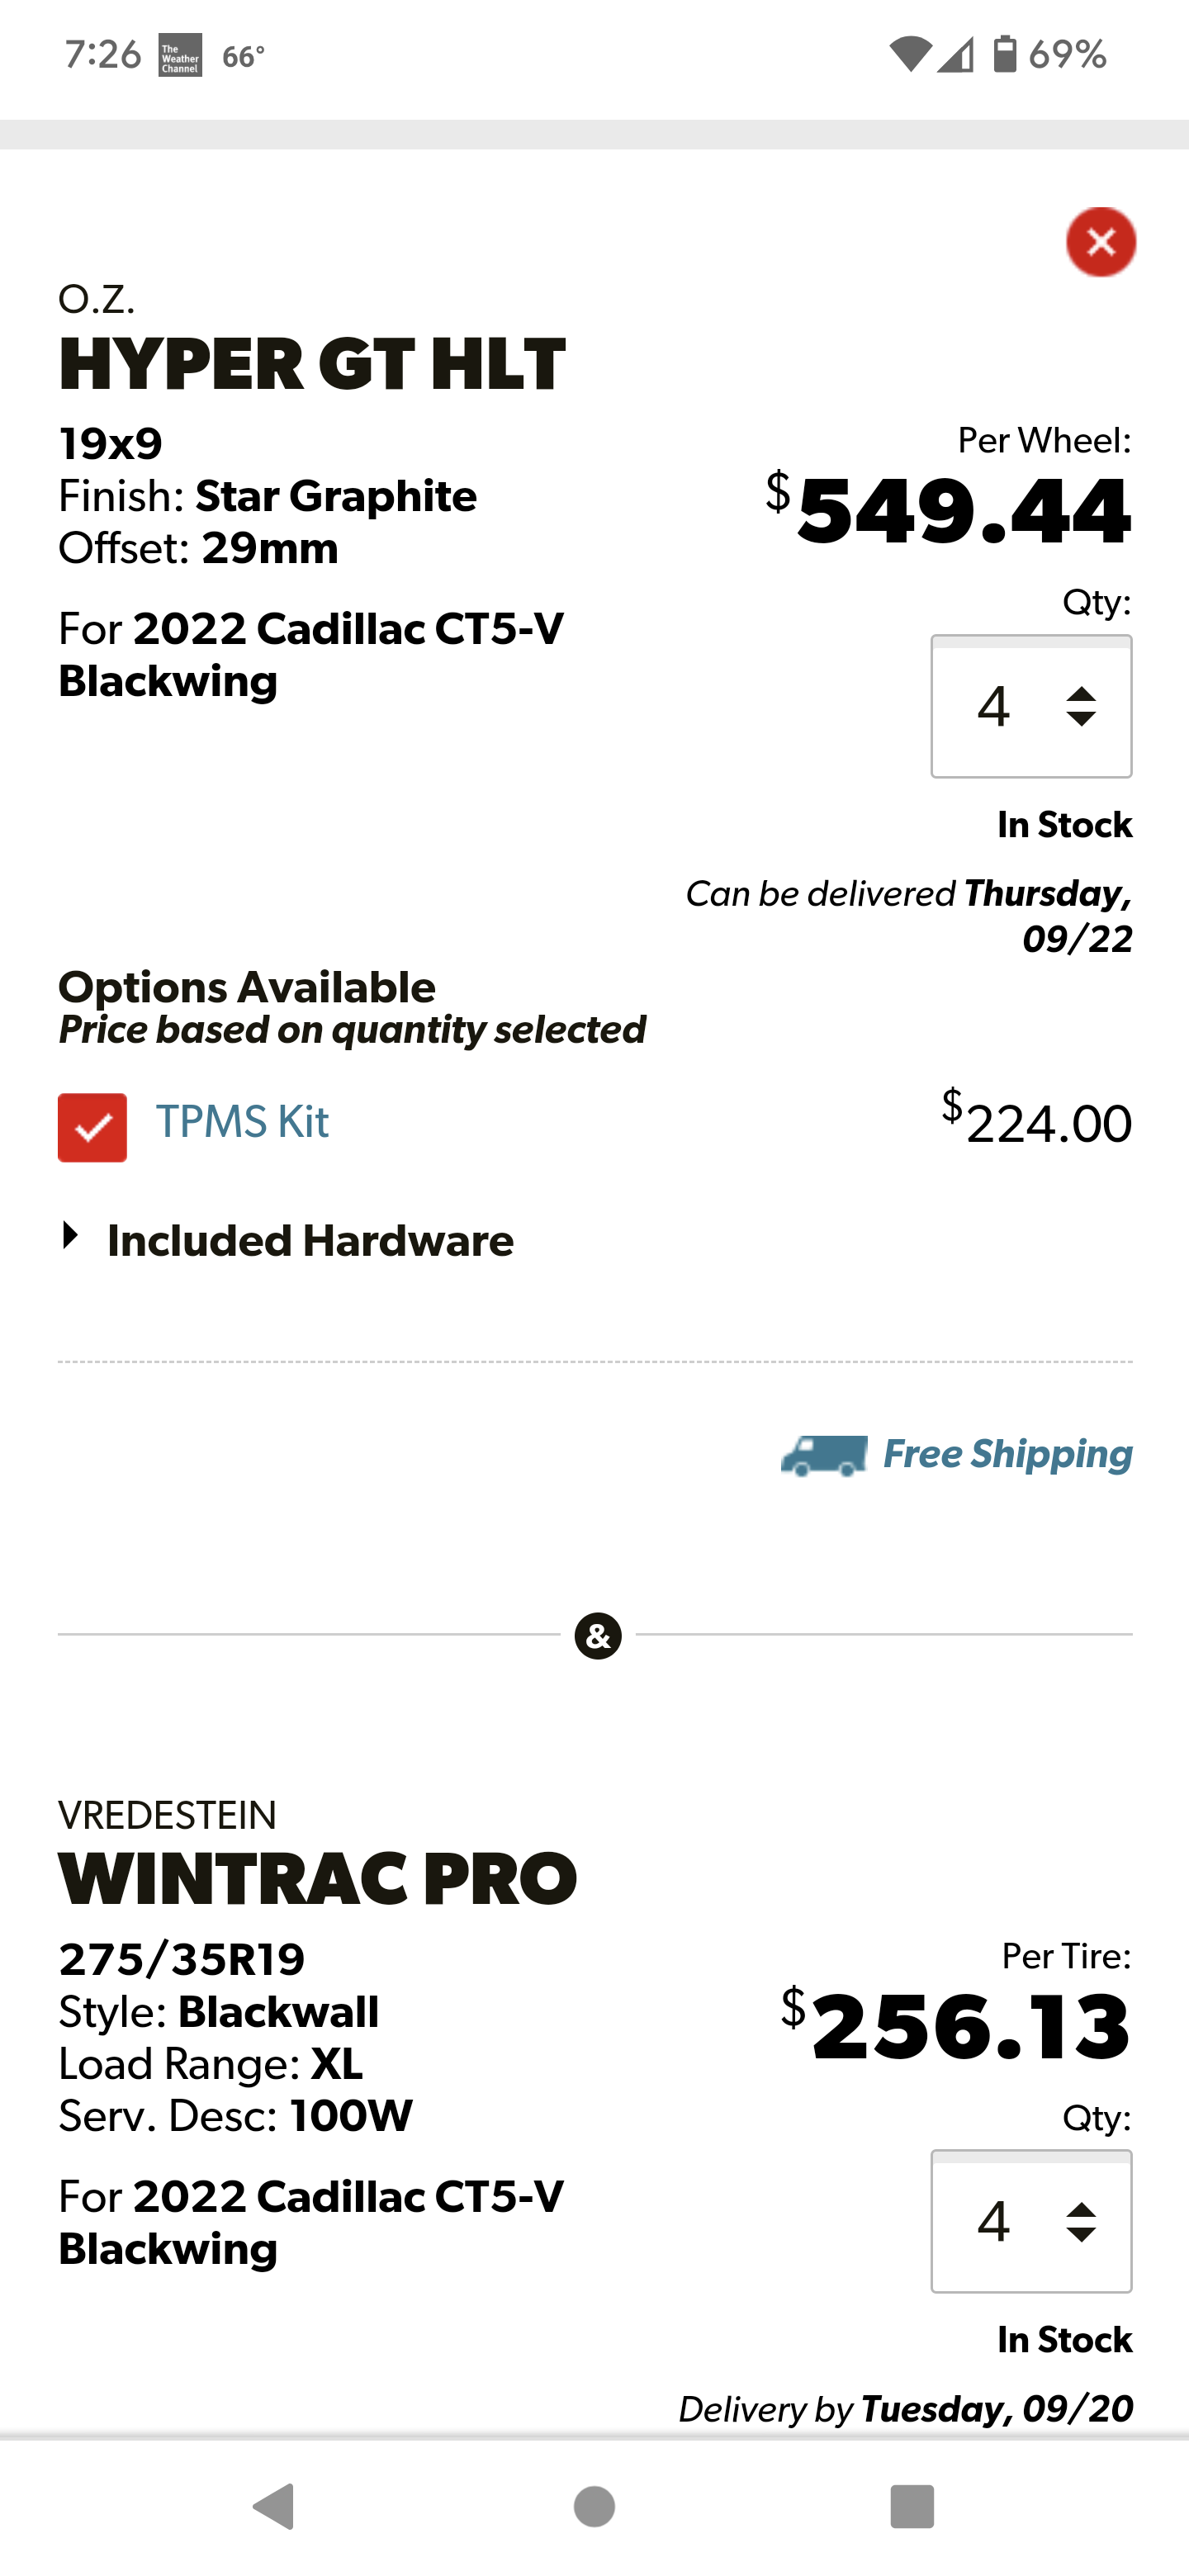
Task: Tap the cellular signal status icon
Action: 956,54
